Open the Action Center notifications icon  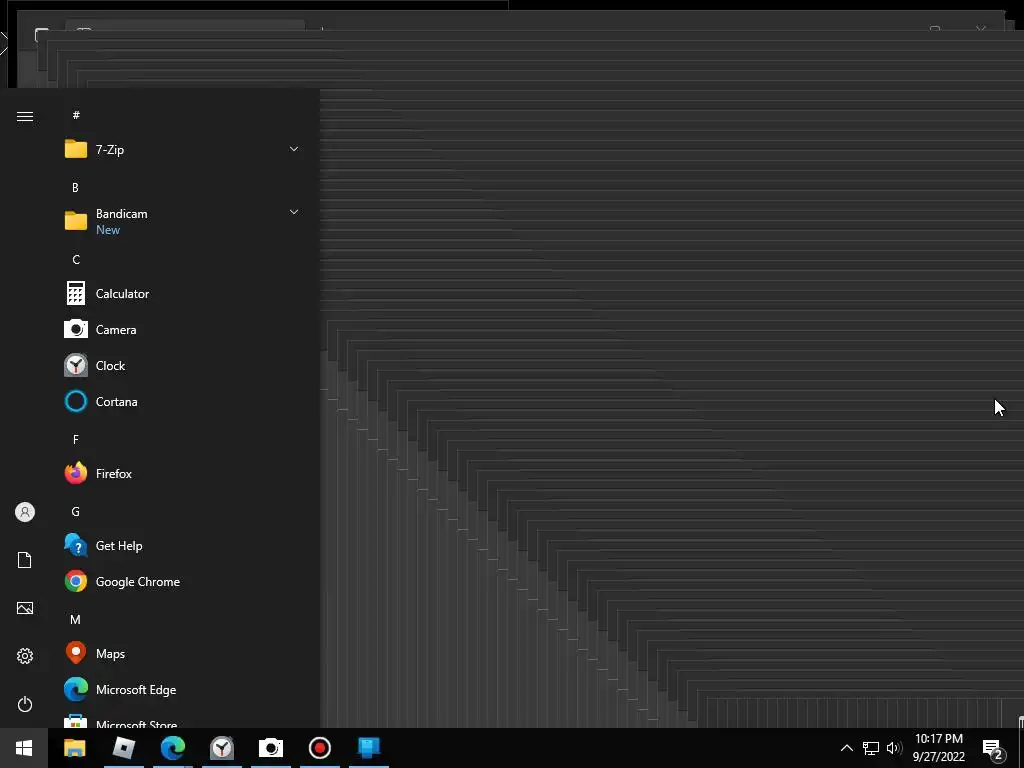pyautogui.click(x=993, y=749)
